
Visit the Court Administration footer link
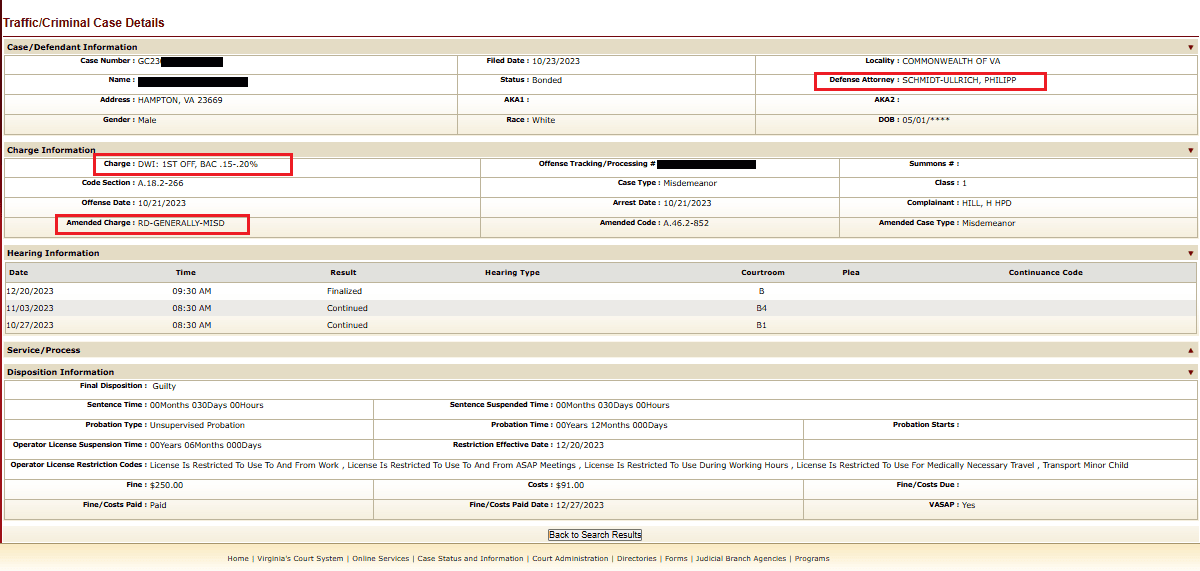click(570, 559)
